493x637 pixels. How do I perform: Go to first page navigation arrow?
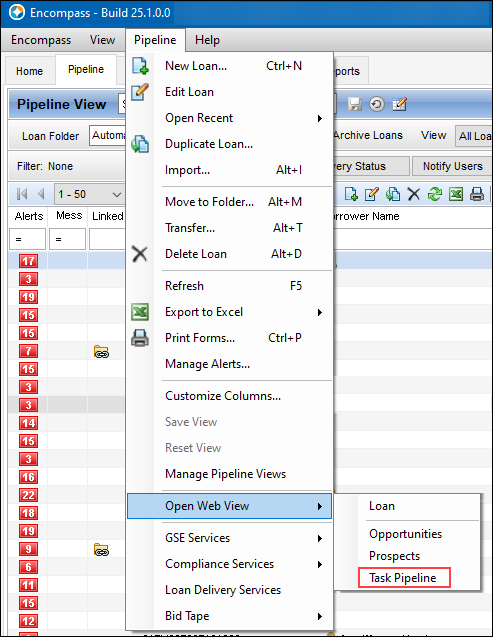click(x=22, y=194)
